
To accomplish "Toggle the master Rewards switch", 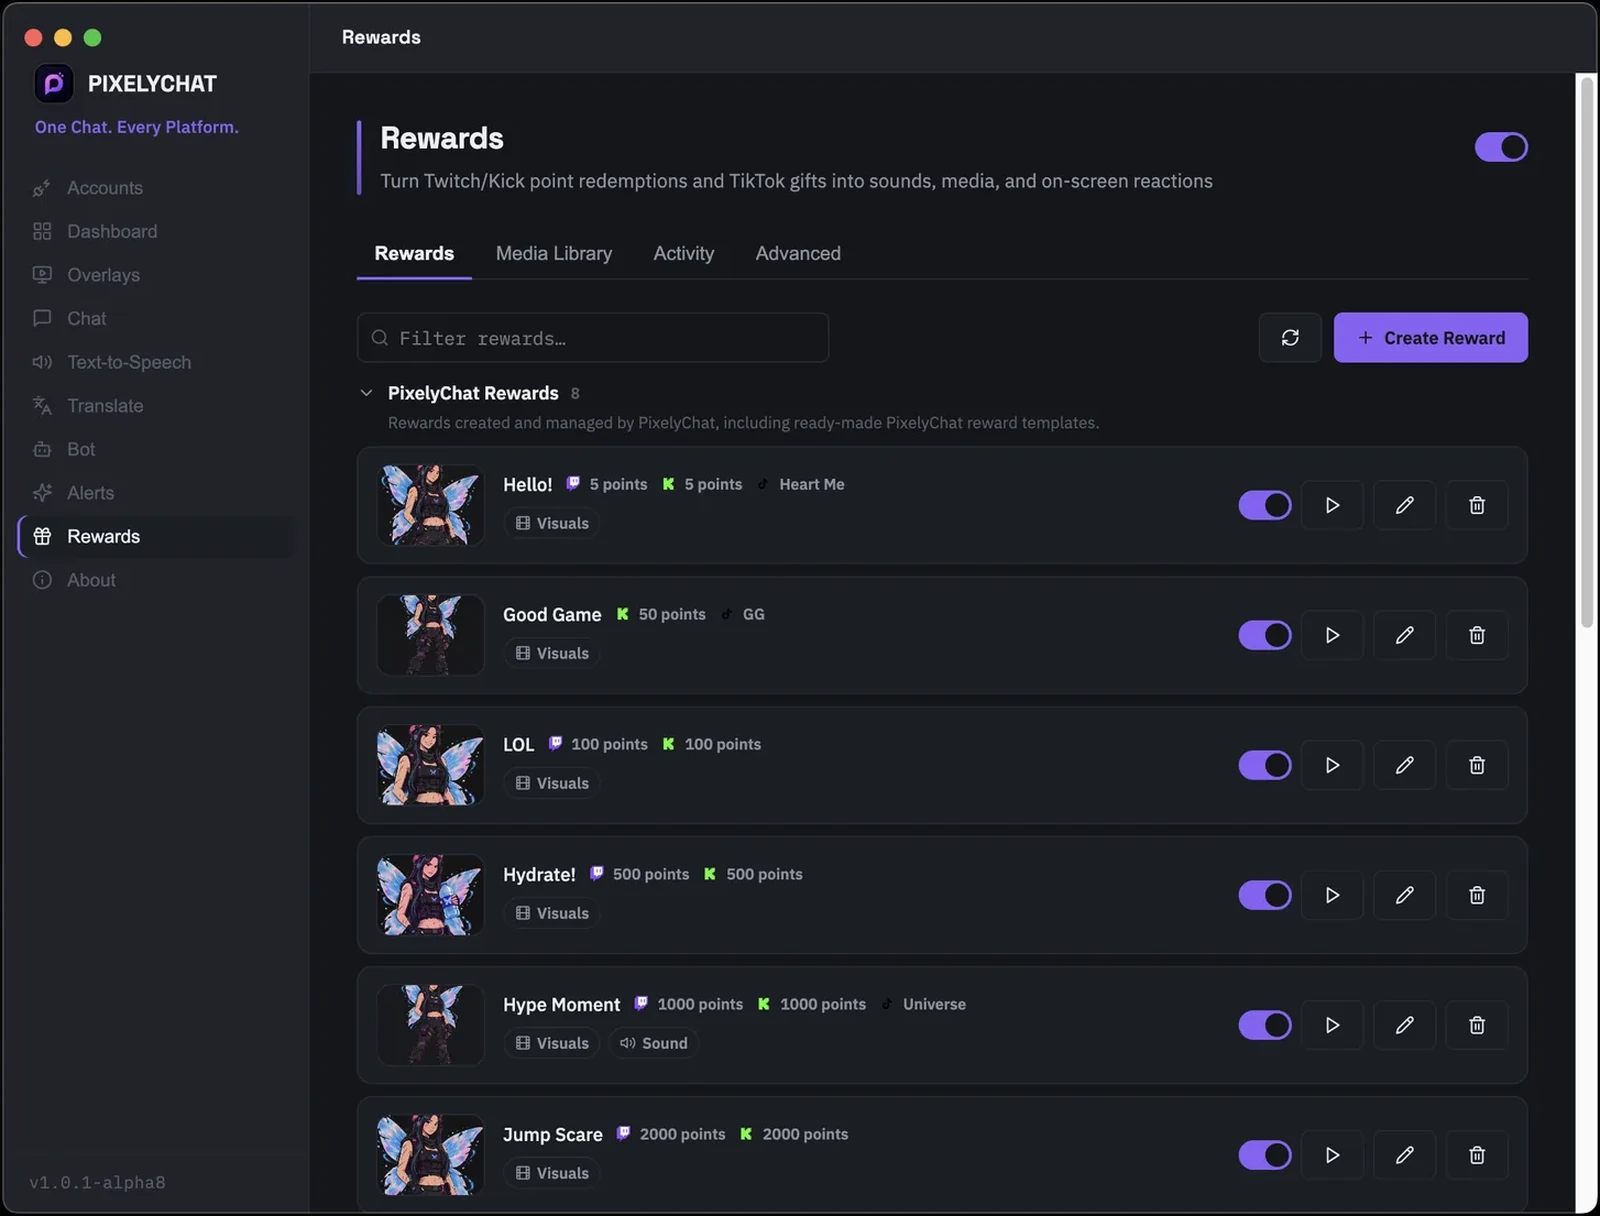I will tap(1501, 147).
